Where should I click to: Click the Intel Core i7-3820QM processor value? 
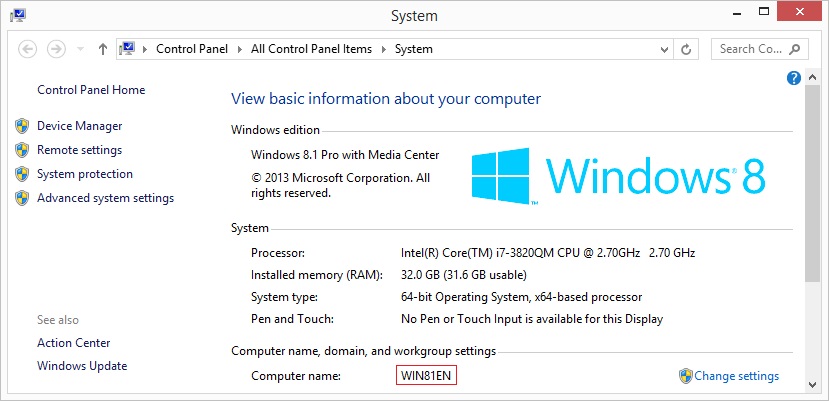point(548,253)
